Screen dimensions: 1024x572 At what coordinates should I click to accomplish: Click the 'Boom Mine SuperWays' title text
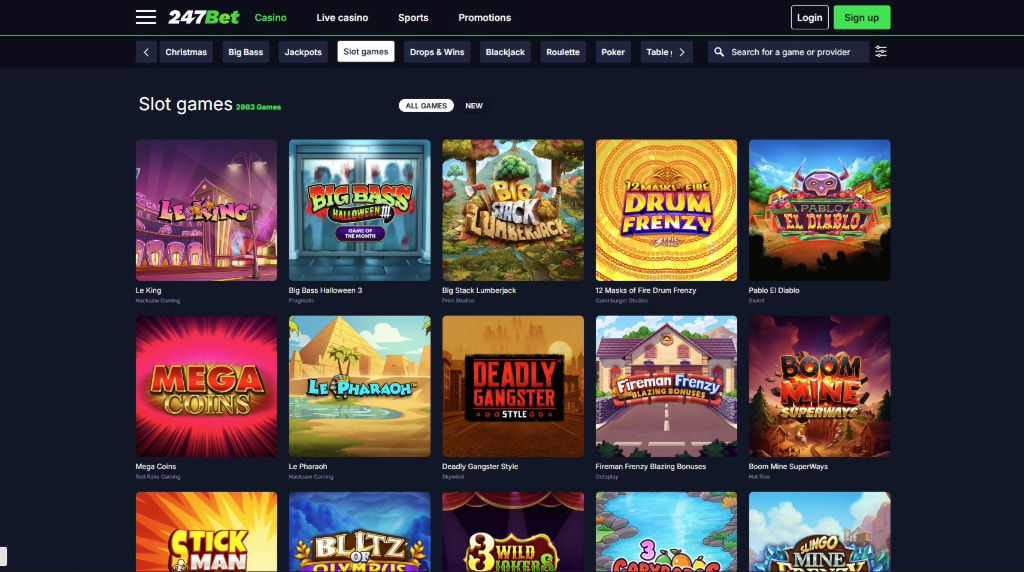pyautogui.click(x=788, y=467)
